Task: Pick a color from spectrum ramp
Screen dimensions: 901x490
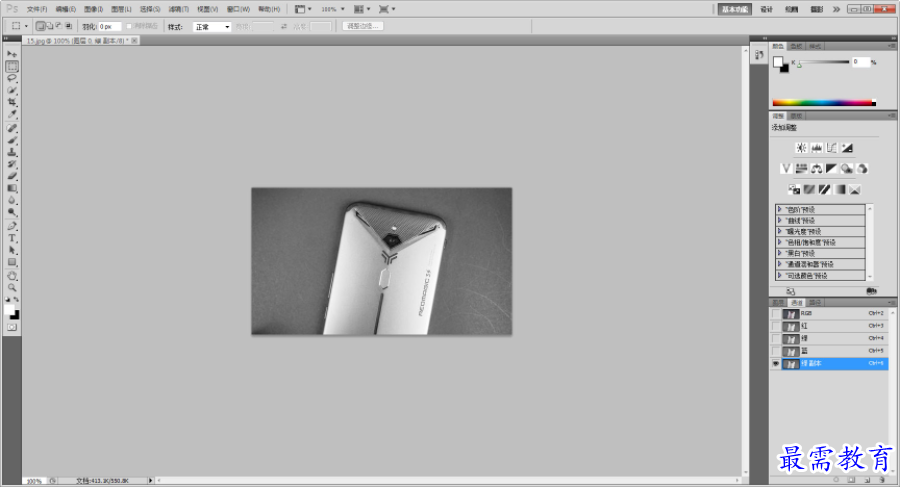Action: [x=823, y=103]
